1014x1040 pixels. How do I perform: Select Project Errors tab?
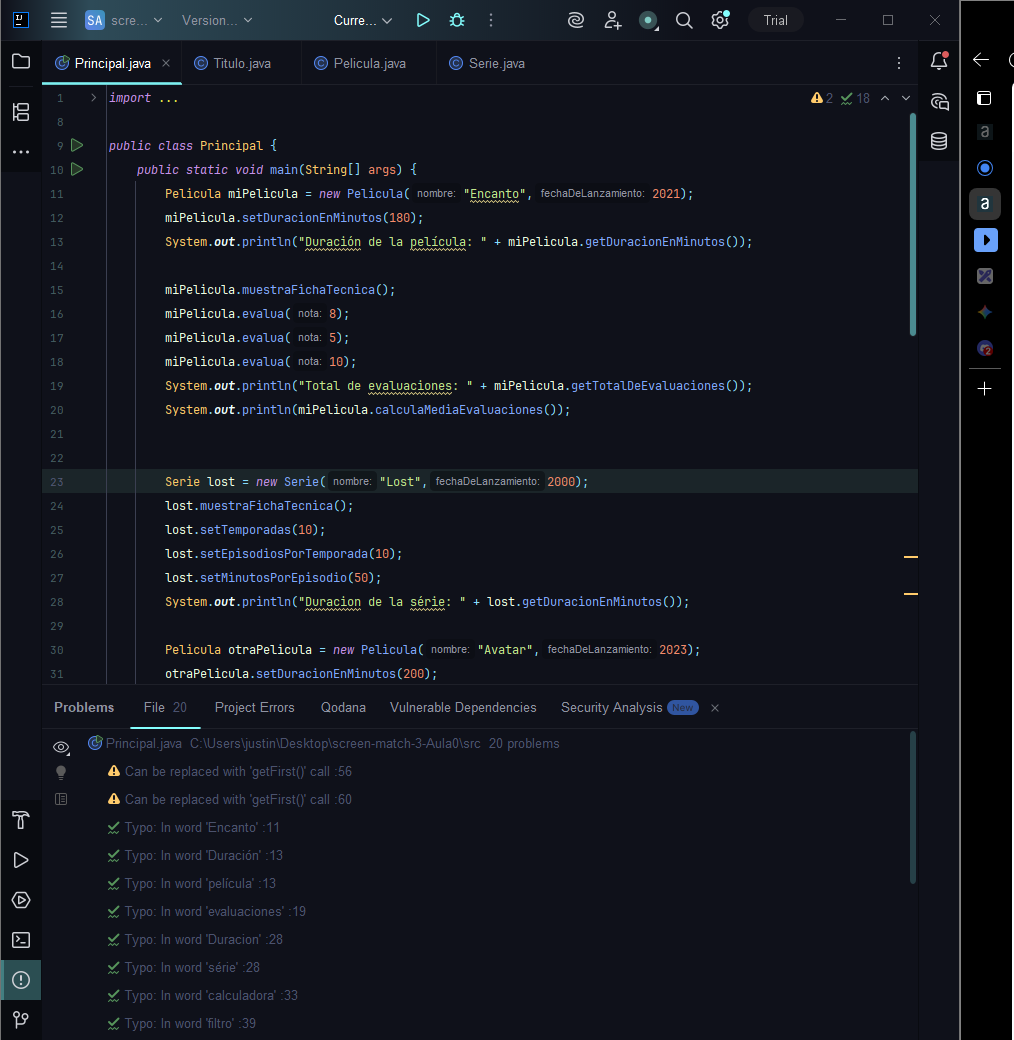coord(255,708)
